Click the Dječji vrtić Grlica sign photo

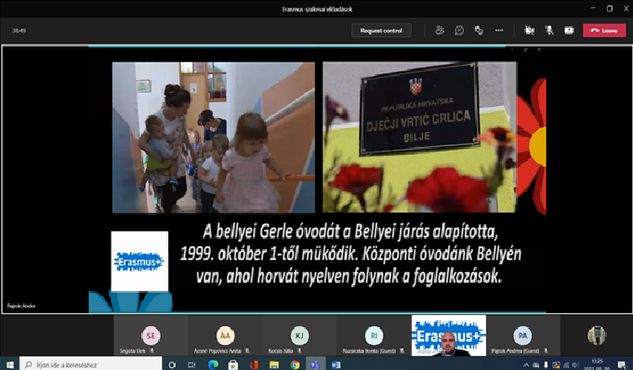pos(419,137)
